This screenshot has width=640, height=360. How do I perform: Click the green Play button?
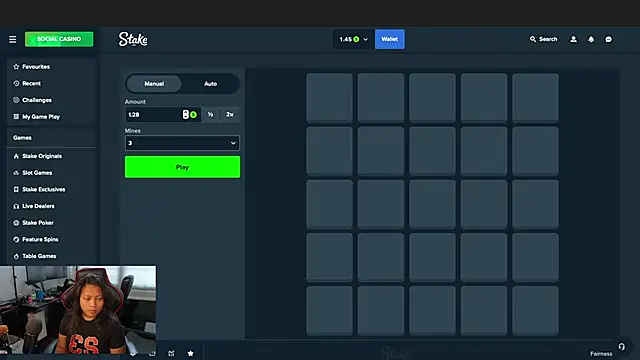click(x=182, y=167)
